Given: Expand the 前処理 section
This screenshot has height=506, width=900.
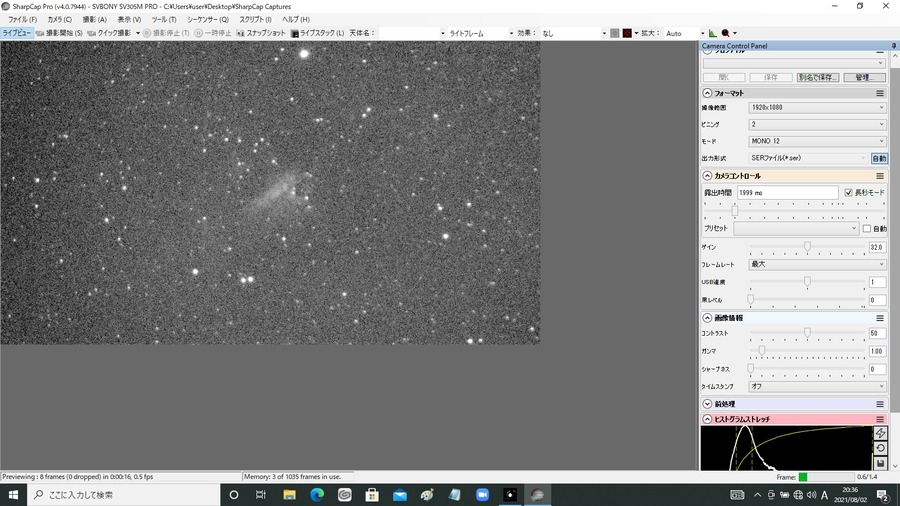Looking at the screenshot, I should tap(707, 404).
